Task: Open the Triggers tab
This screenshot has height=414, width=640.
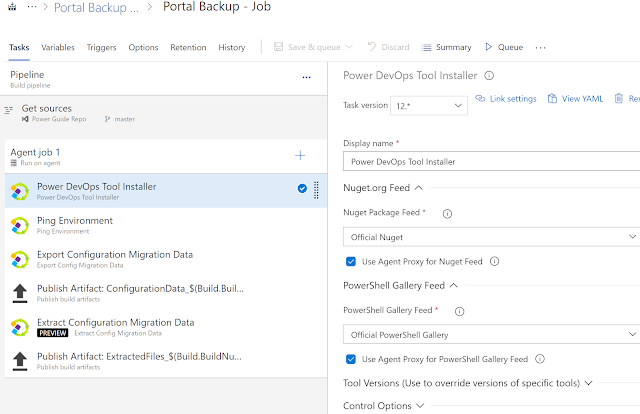Action: pyautogui.click(x=101, y=47)
